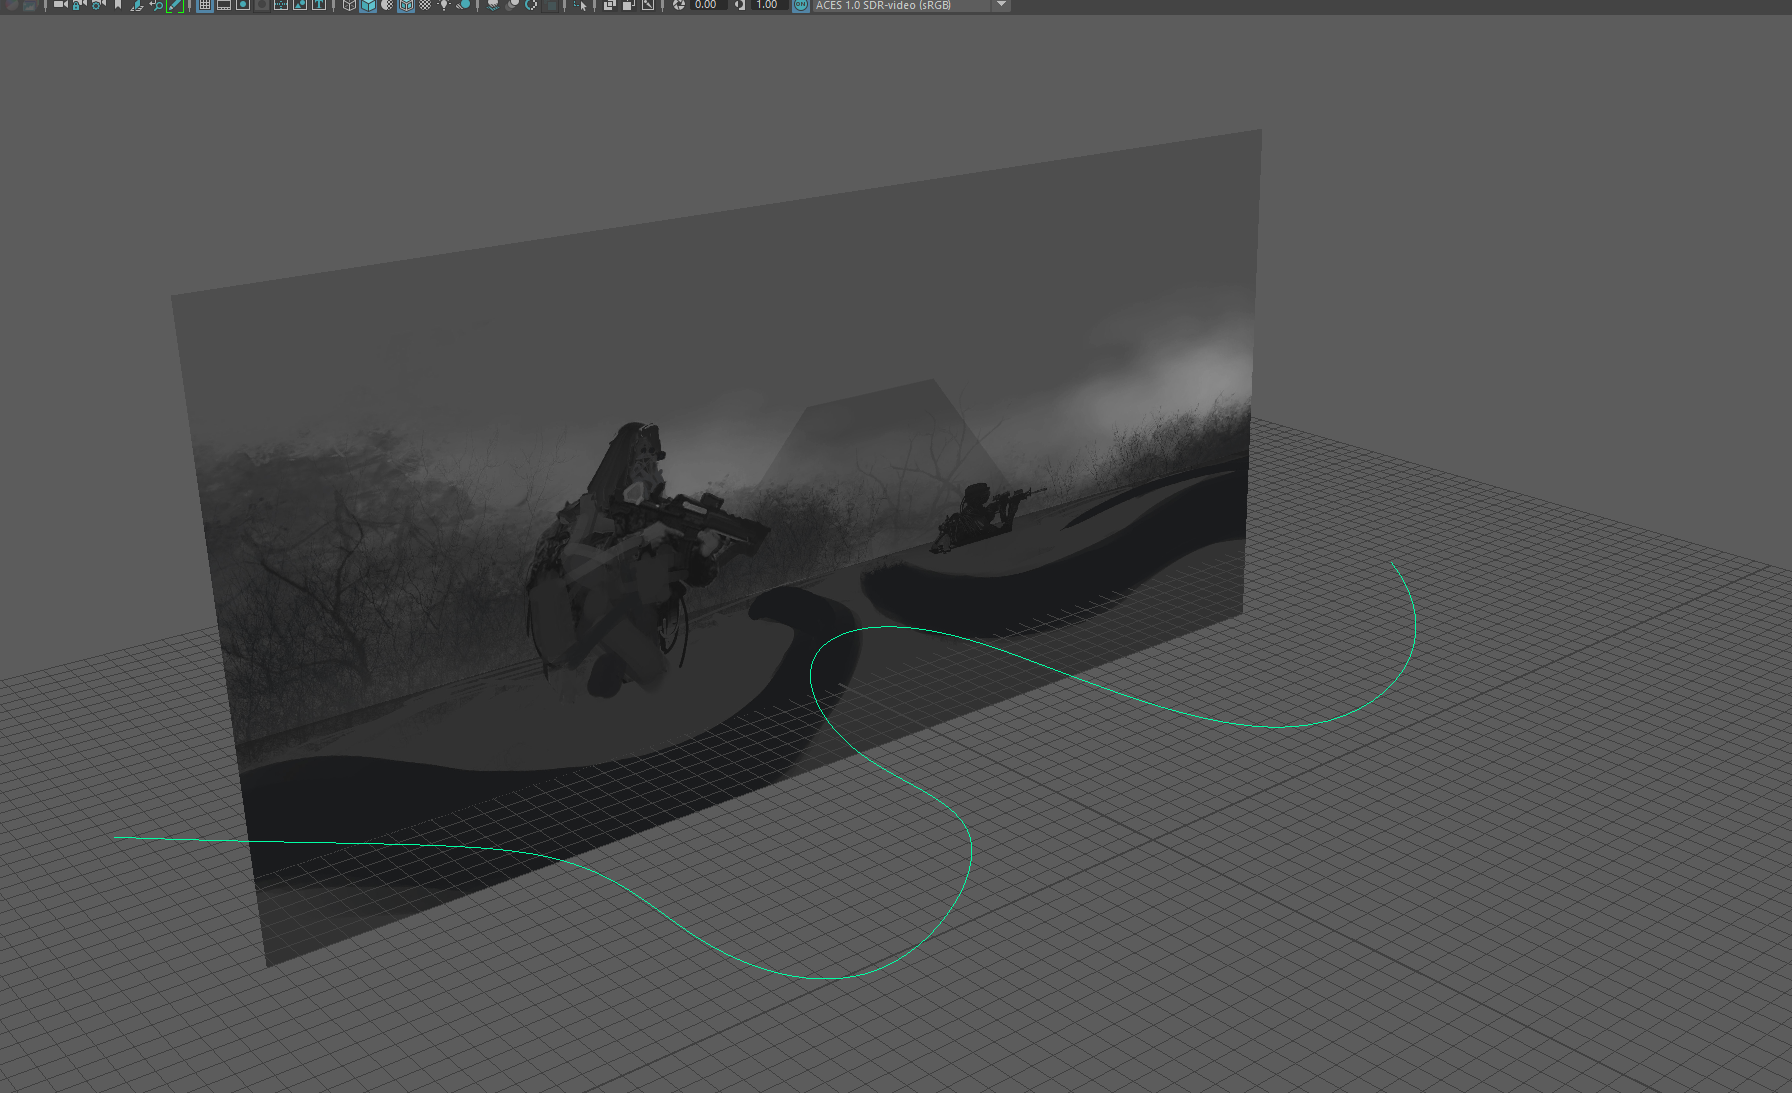Image resolution: width=1792 pixels, height=1093 pixels.
Task: Click the Exposure value field 0.00
Action: 708,5
